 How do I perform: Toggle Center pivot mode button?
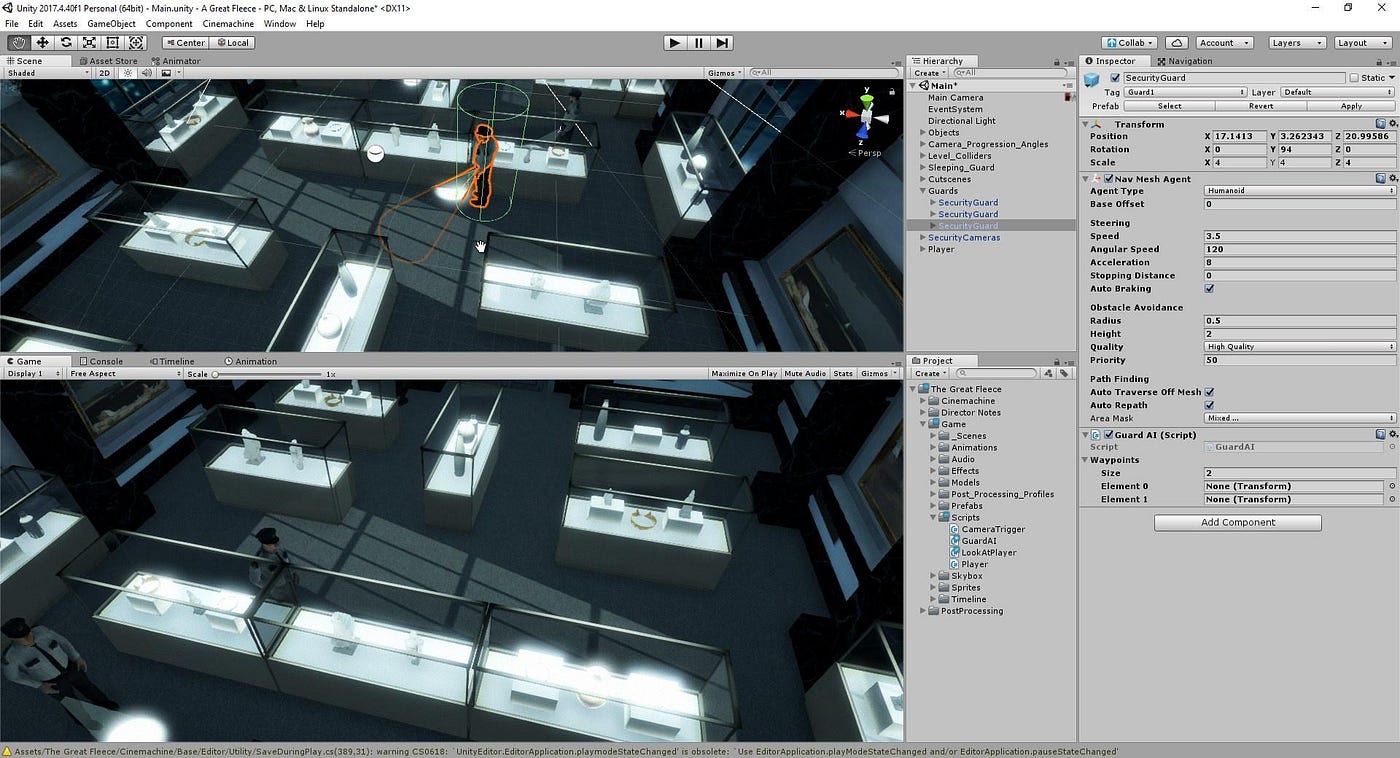click(185, 43)
